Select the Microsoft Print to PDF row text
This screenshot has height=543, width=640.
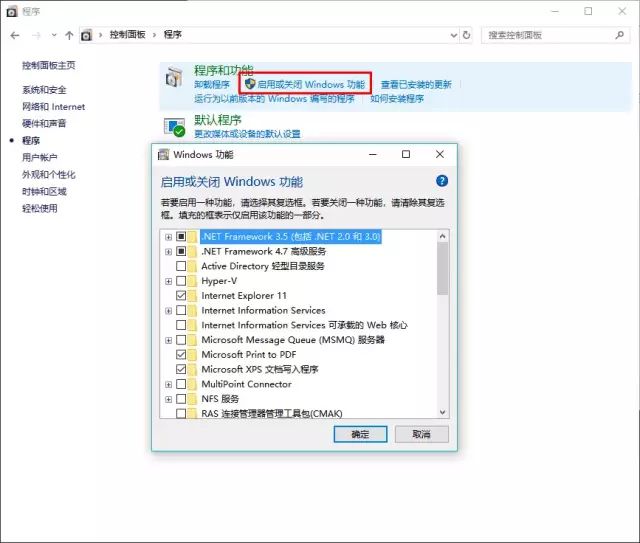click(249, 354)
